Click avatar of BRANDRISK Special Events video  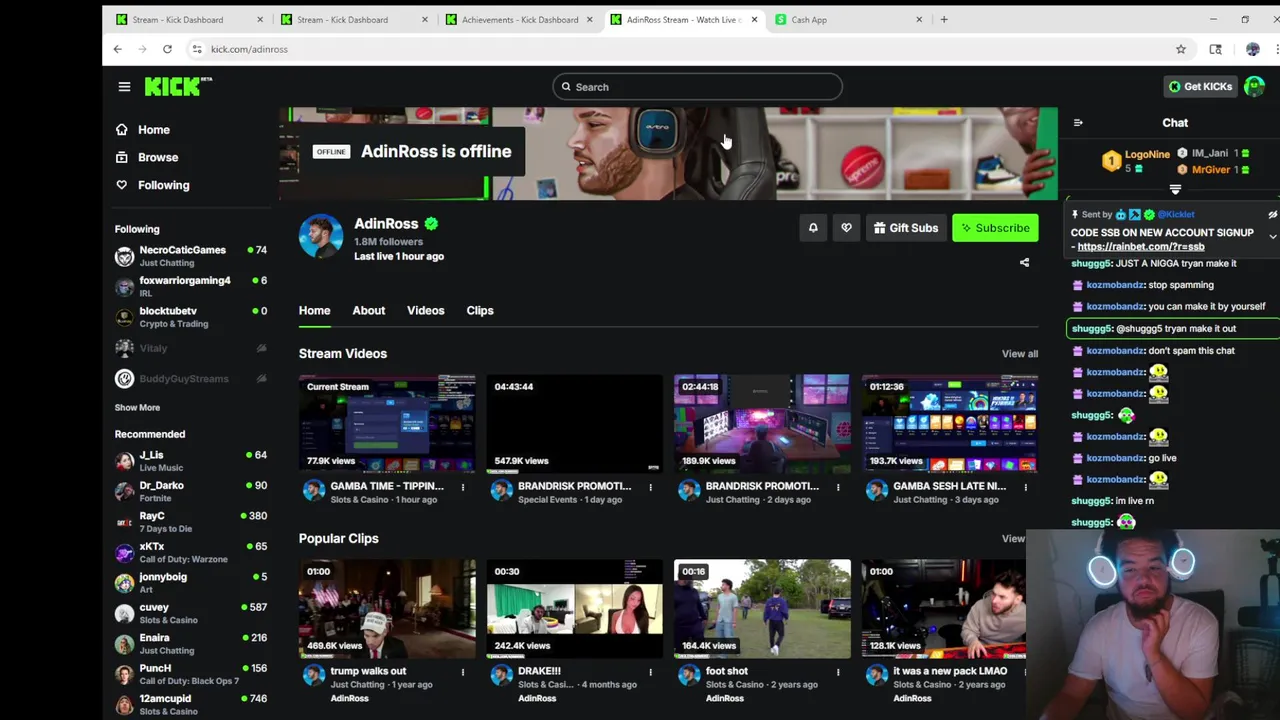pyautogui.click(x=502, y=490)
